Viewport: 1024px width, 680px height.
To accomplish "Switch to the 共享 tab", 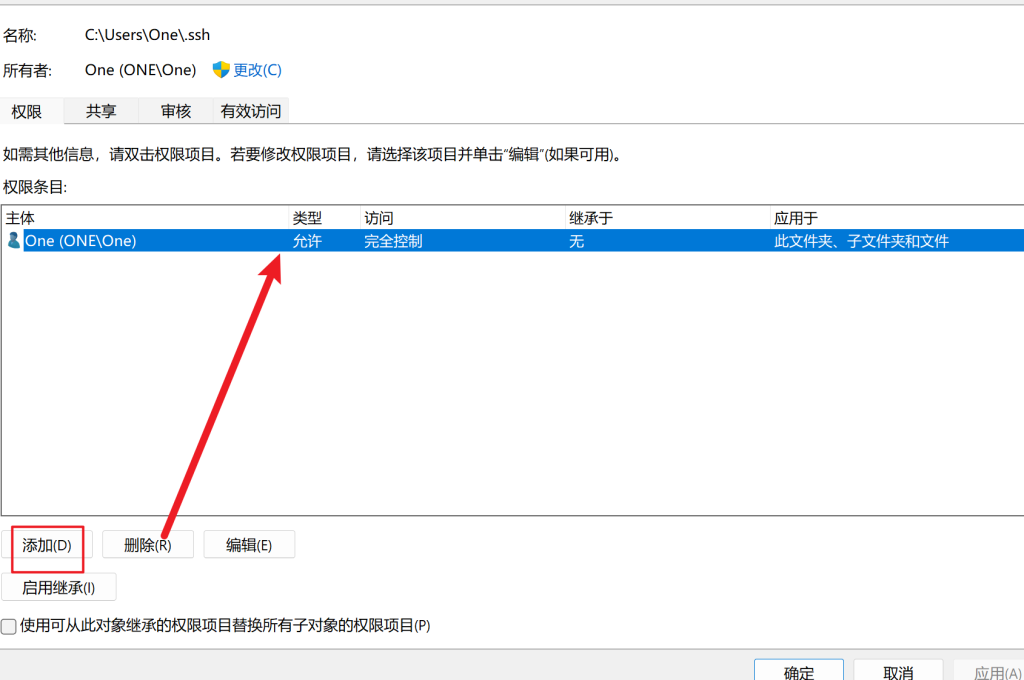I will [x=100, y=111].
